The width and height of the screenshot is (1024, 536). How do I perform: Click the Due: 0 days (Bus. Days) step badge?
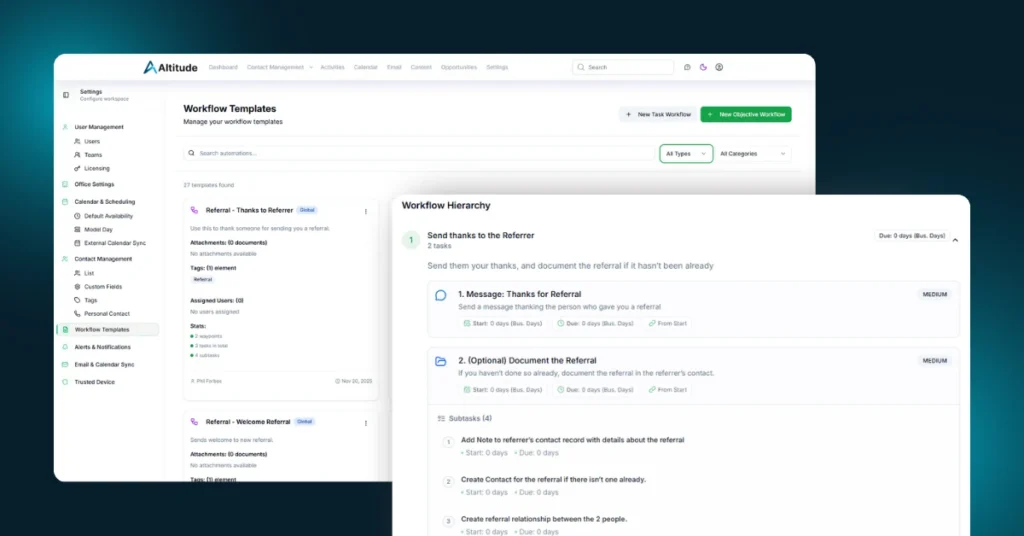click(x=912, y=236)
